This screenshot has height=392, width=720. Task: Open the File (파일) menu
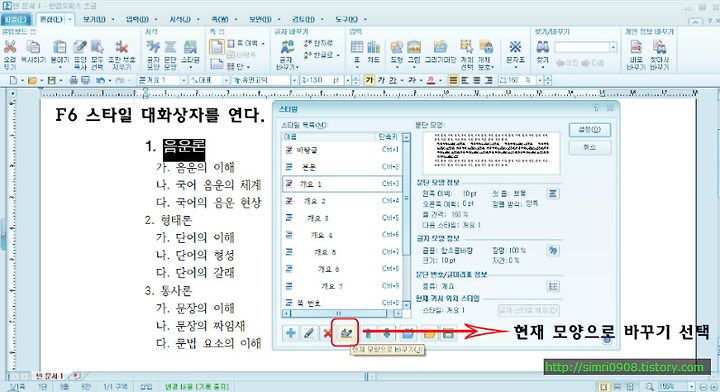(16, 19)
